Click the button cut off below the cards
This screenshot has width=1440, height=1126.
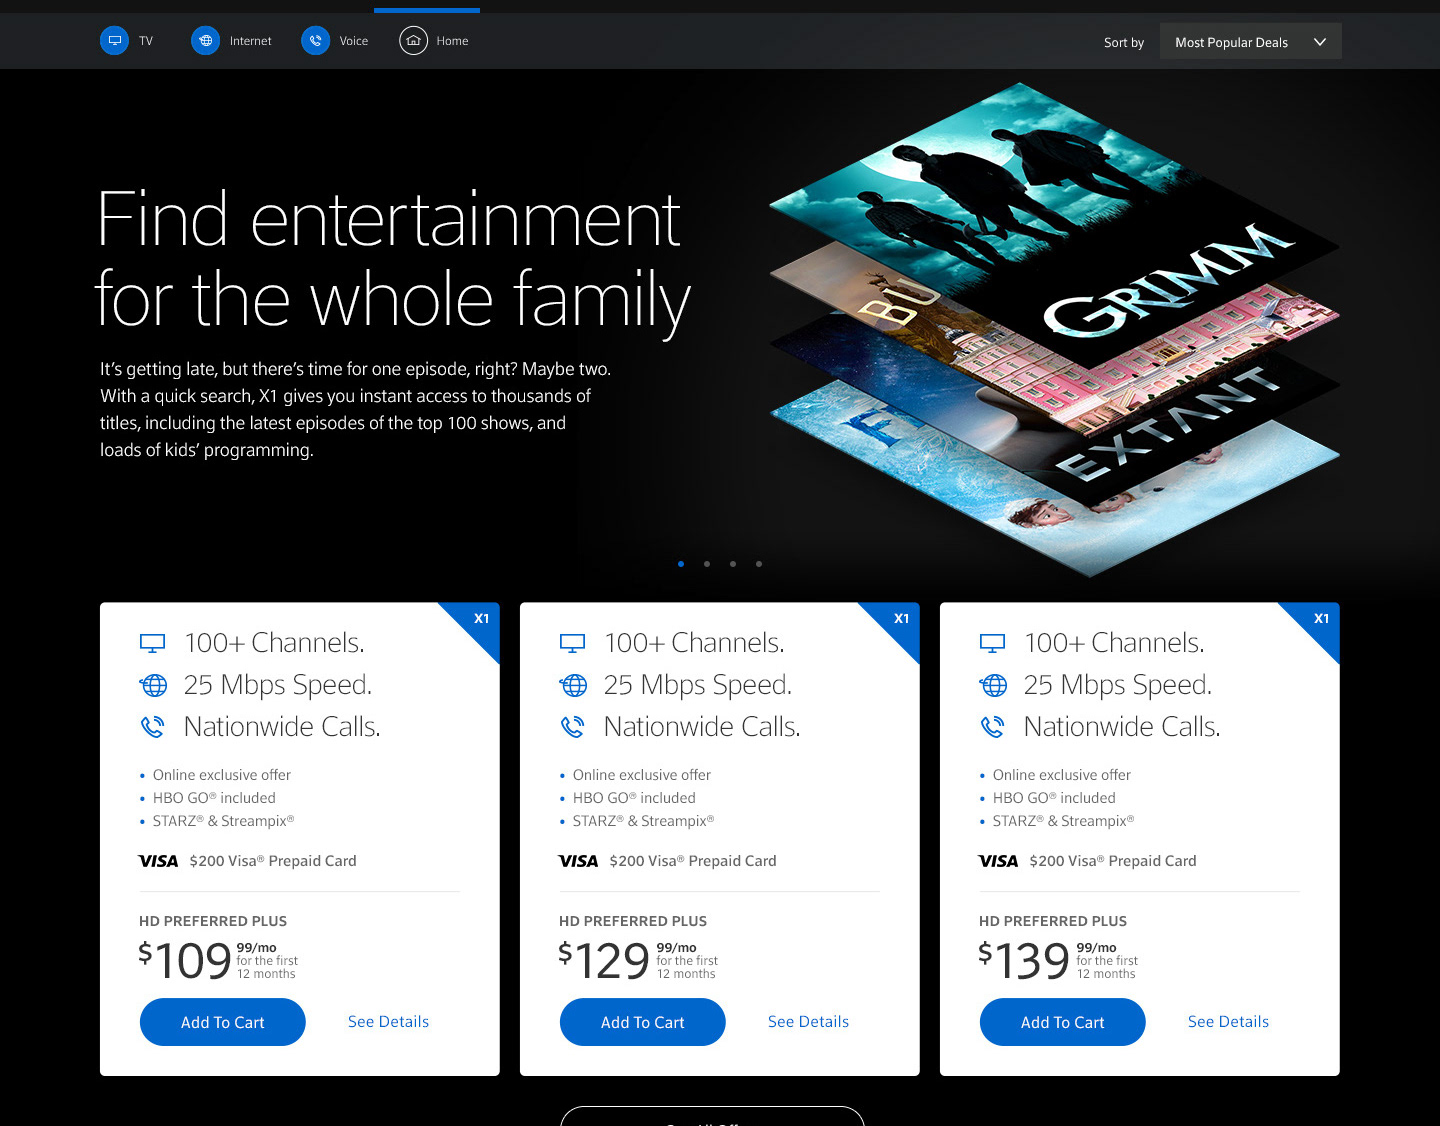[x=712, y=1116]
